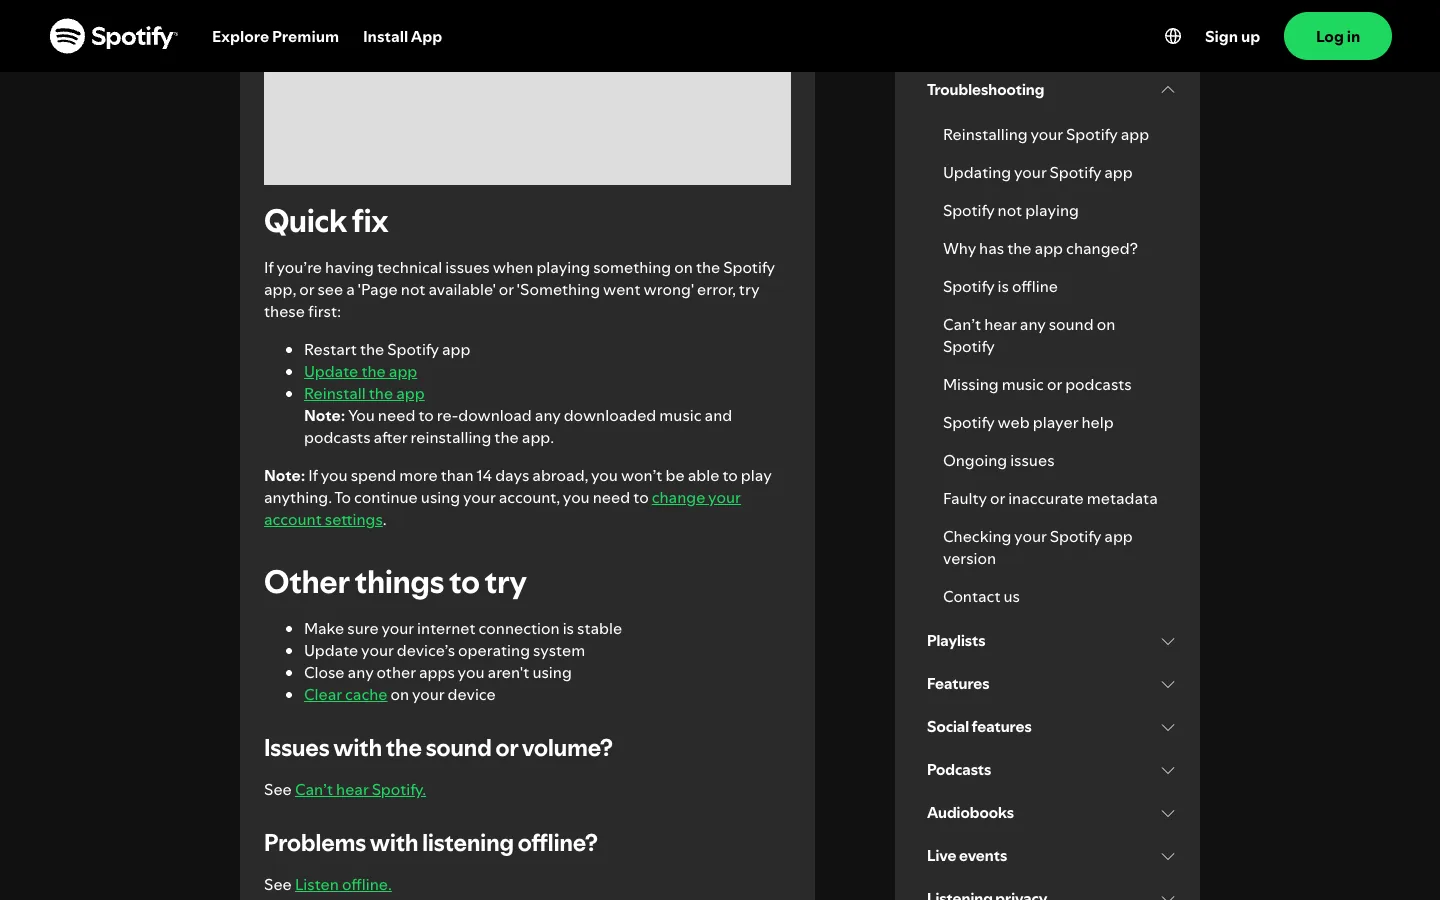1440x900 pixels.
Task: Open the Can't hear Spotify. link
Action: (x=360, y=790)
